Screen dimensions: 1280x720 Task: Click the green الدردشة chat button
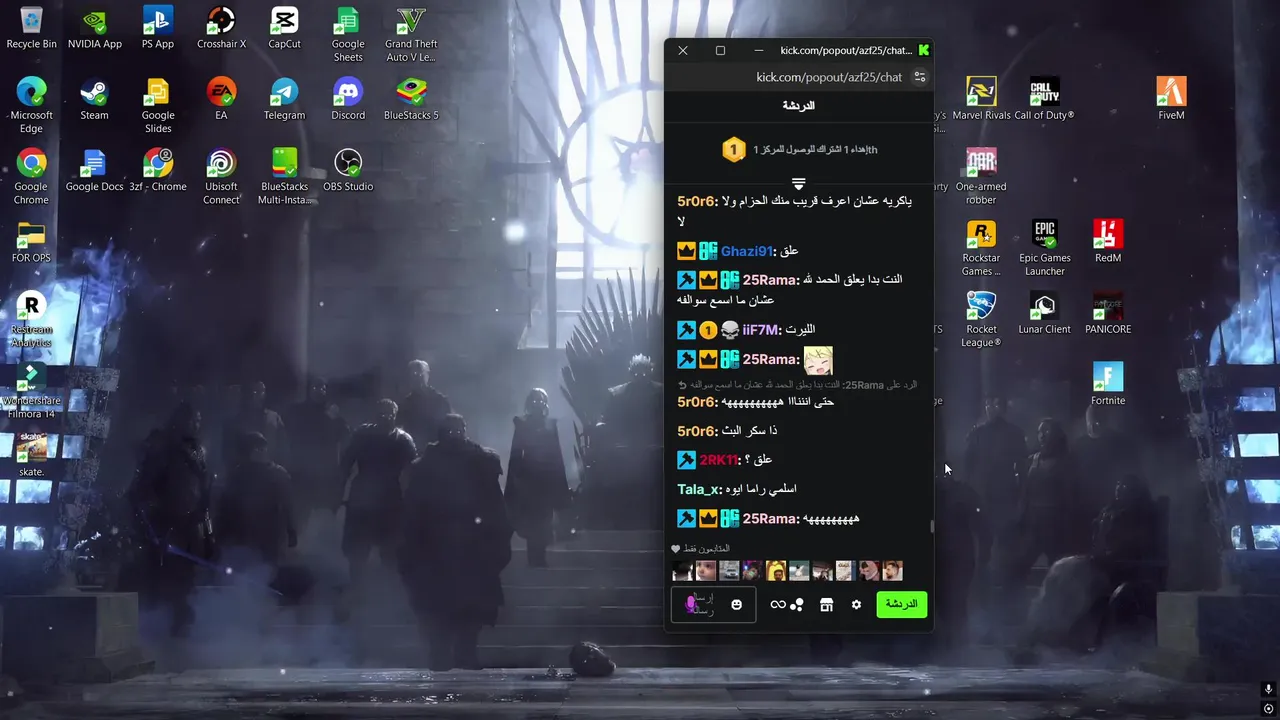901,604
